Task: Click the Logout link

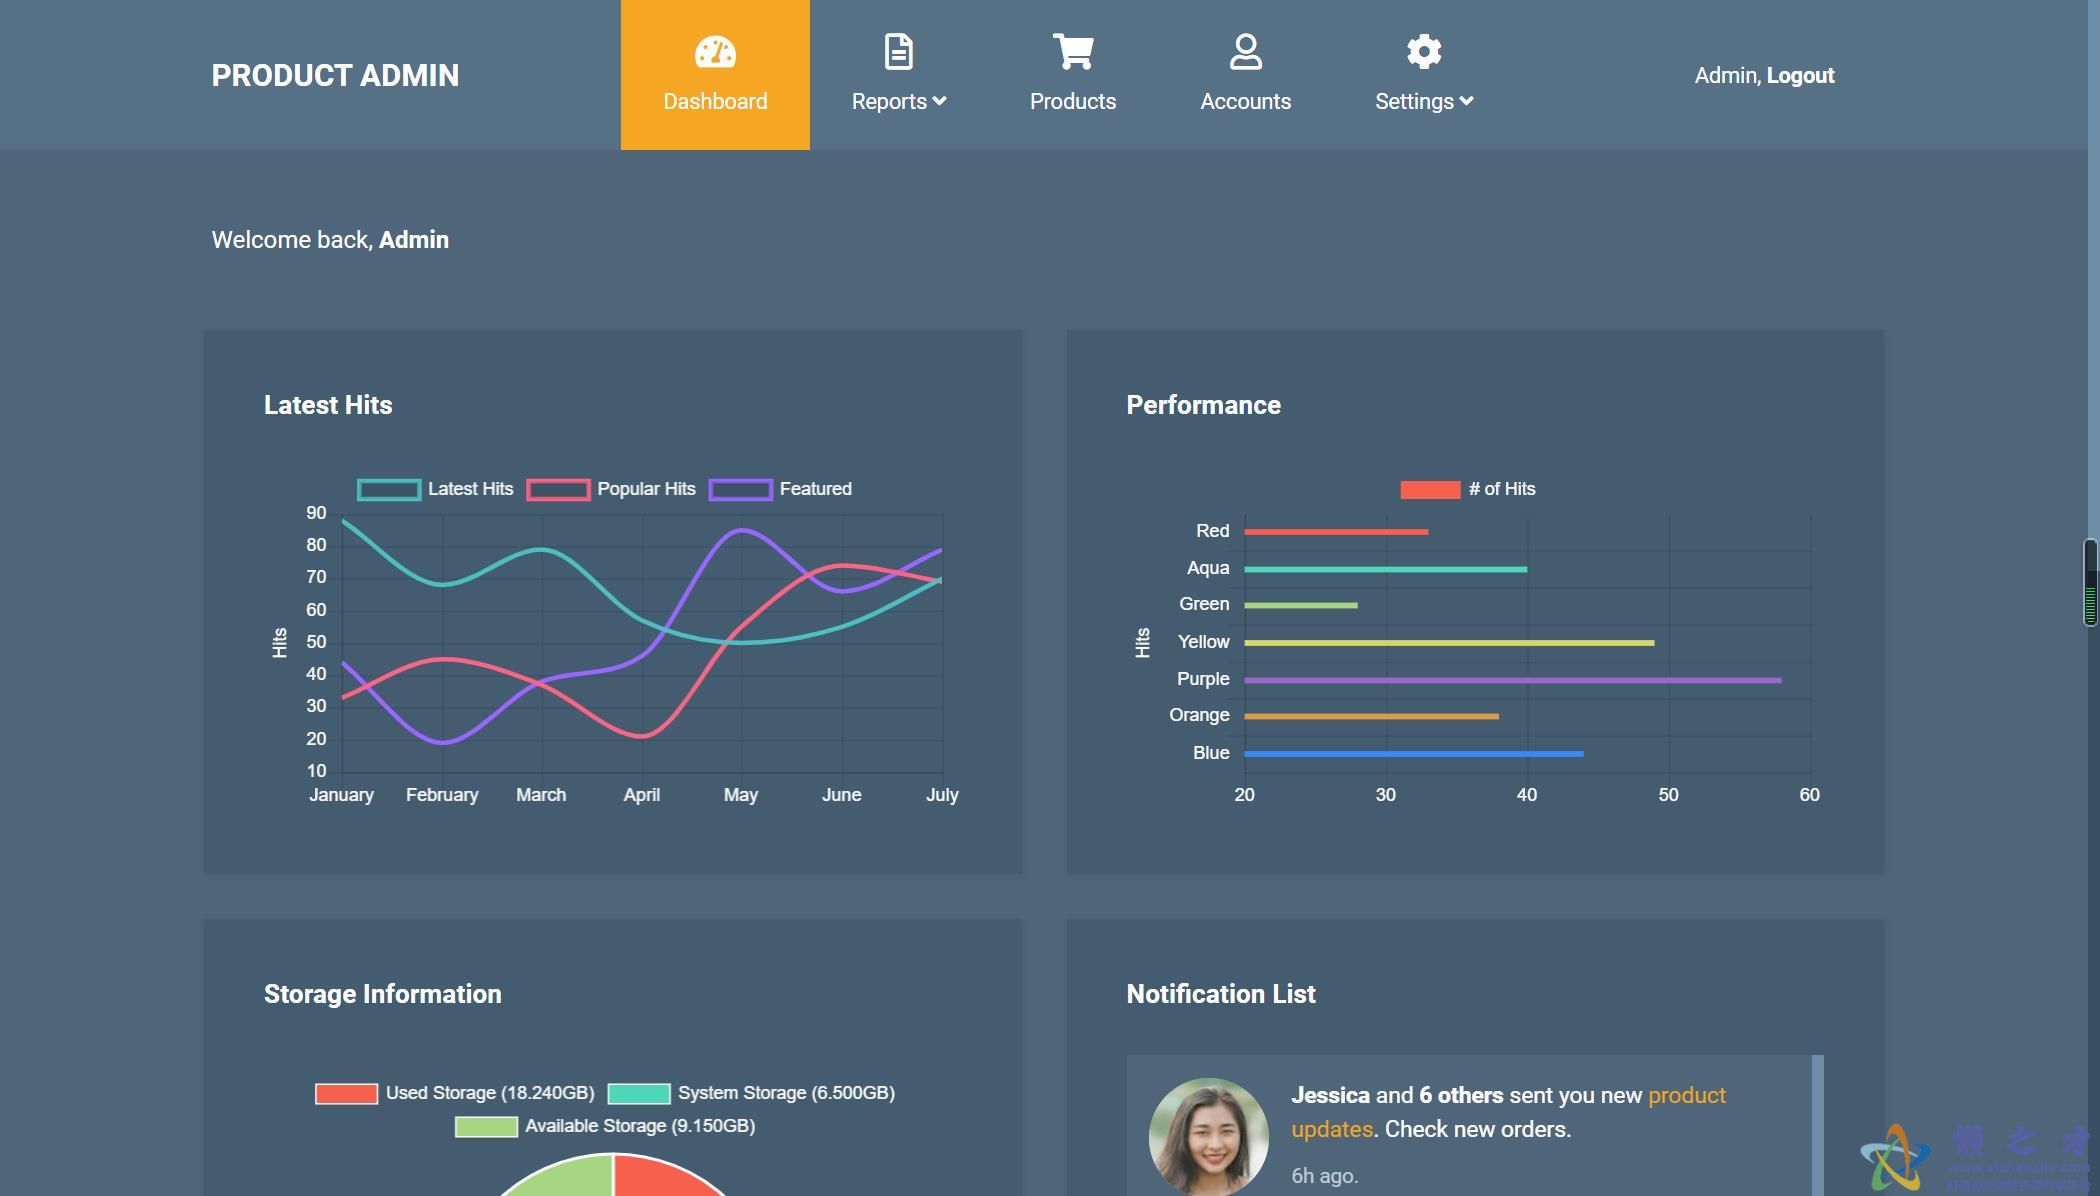Action: tap(1800, 76)
